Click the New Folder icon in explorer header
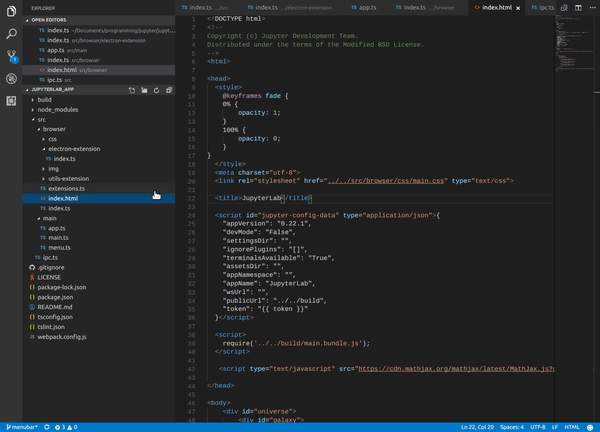Image resolution: width=600 pixels, height=432 pixels. (144, 90)
